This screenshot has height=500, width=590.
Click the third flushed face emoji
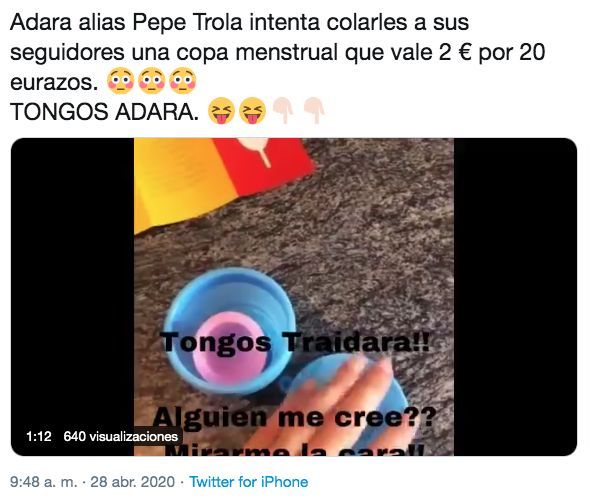click(x=182, y=81)
